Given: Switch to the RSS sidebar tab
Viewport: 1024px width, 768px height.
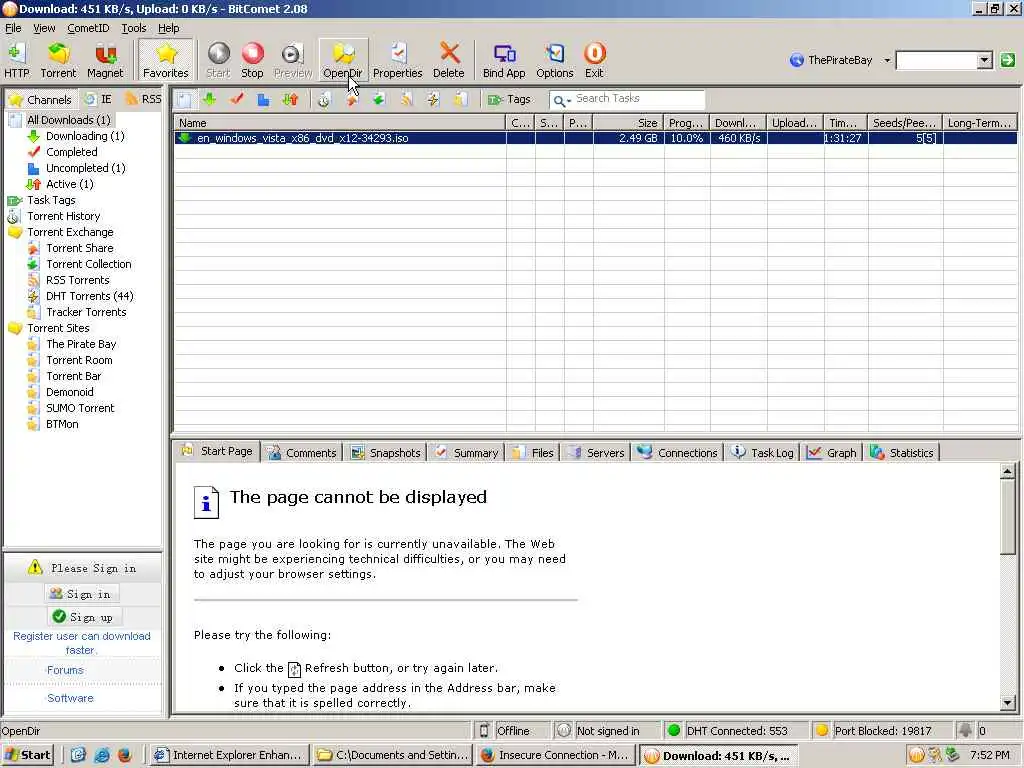Looking at the screenshot, I should click(x=143, y=99).
